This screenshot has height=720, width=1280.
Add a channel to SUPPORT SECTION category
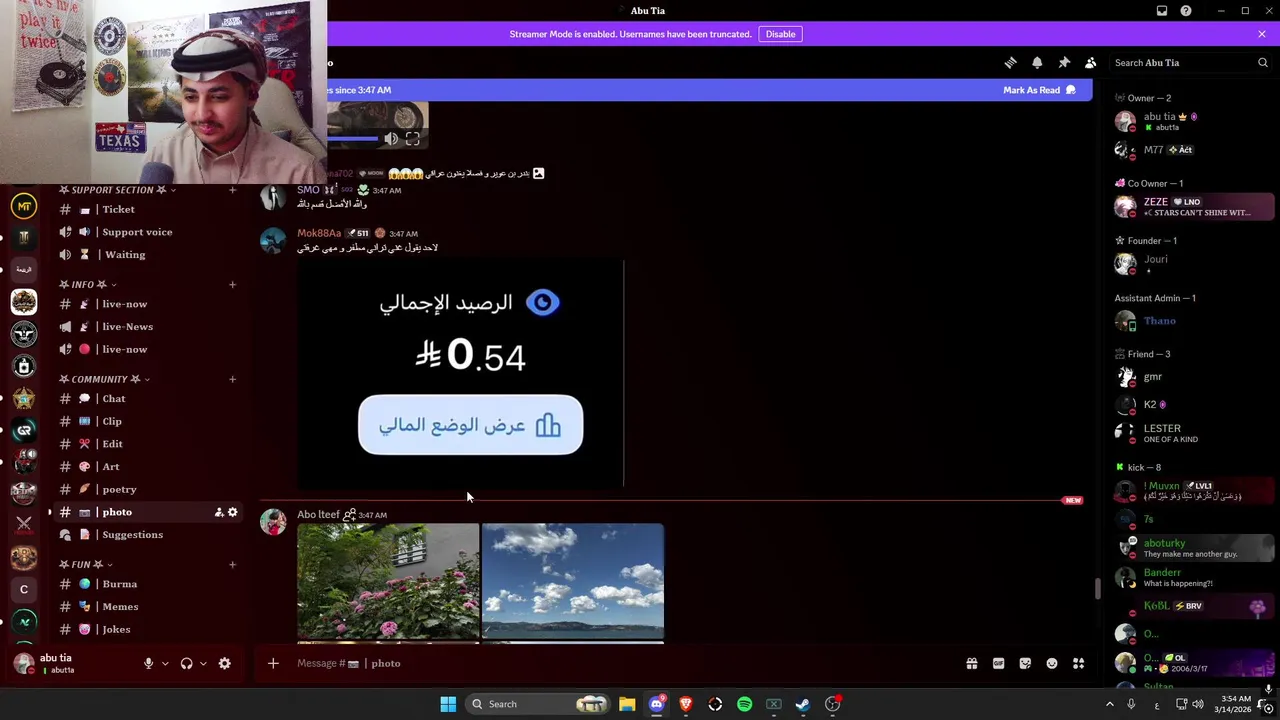[232, 190]
